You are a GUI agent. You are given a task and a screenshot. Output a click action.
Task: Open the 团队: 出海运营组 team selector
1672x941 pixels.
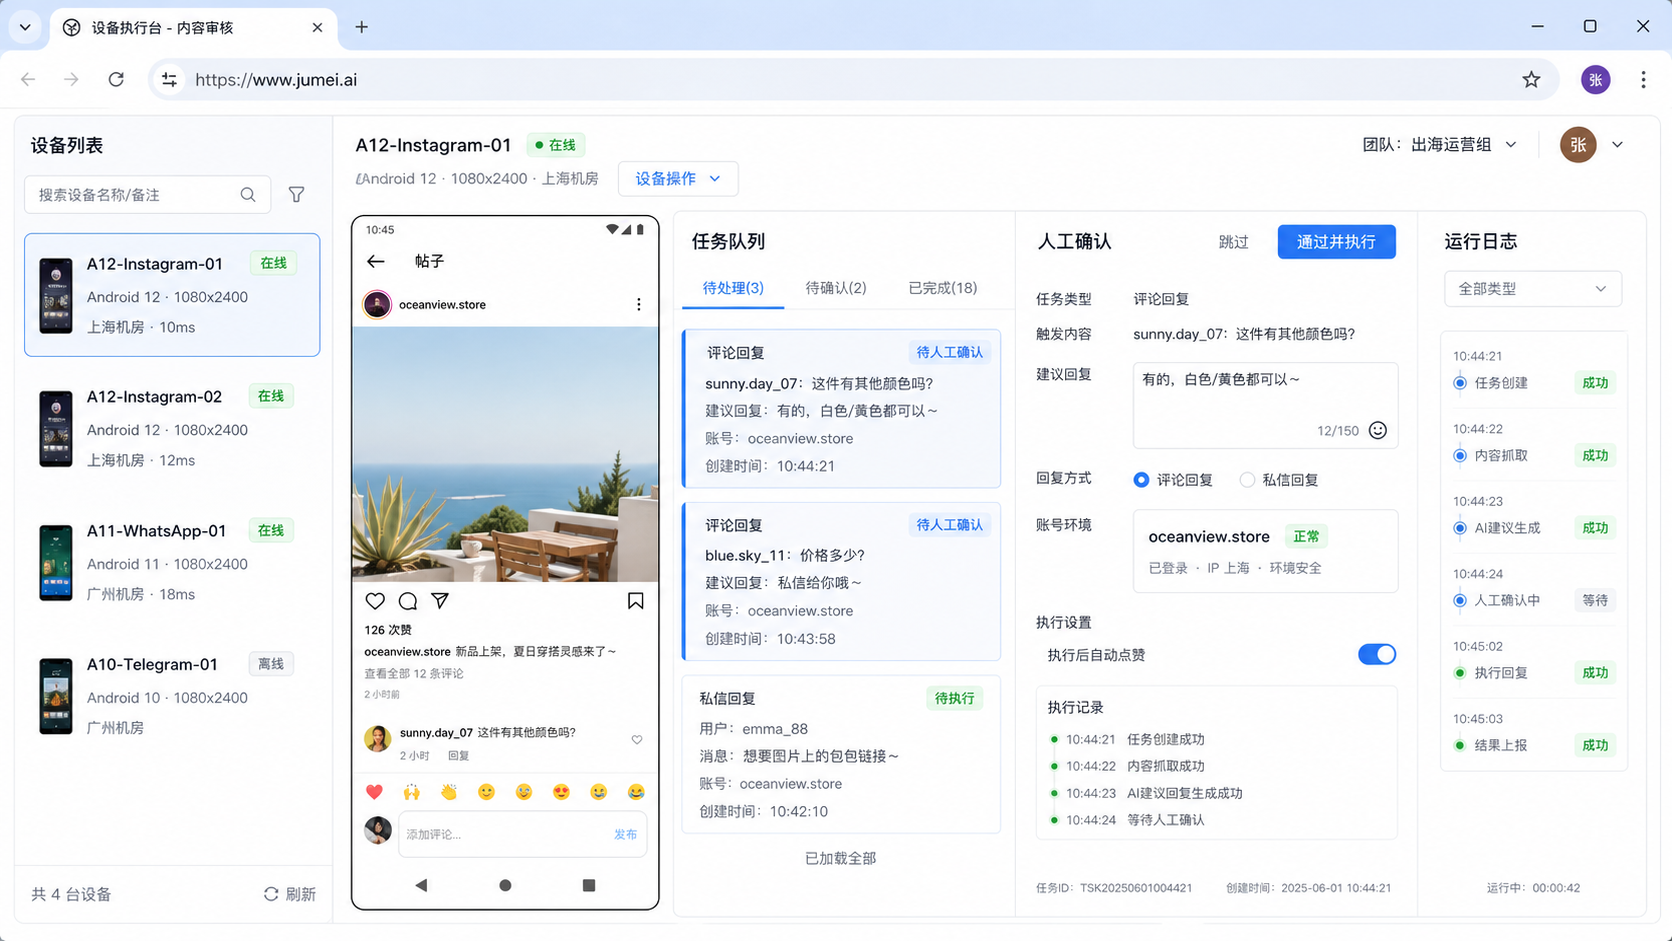[1439, 145]
